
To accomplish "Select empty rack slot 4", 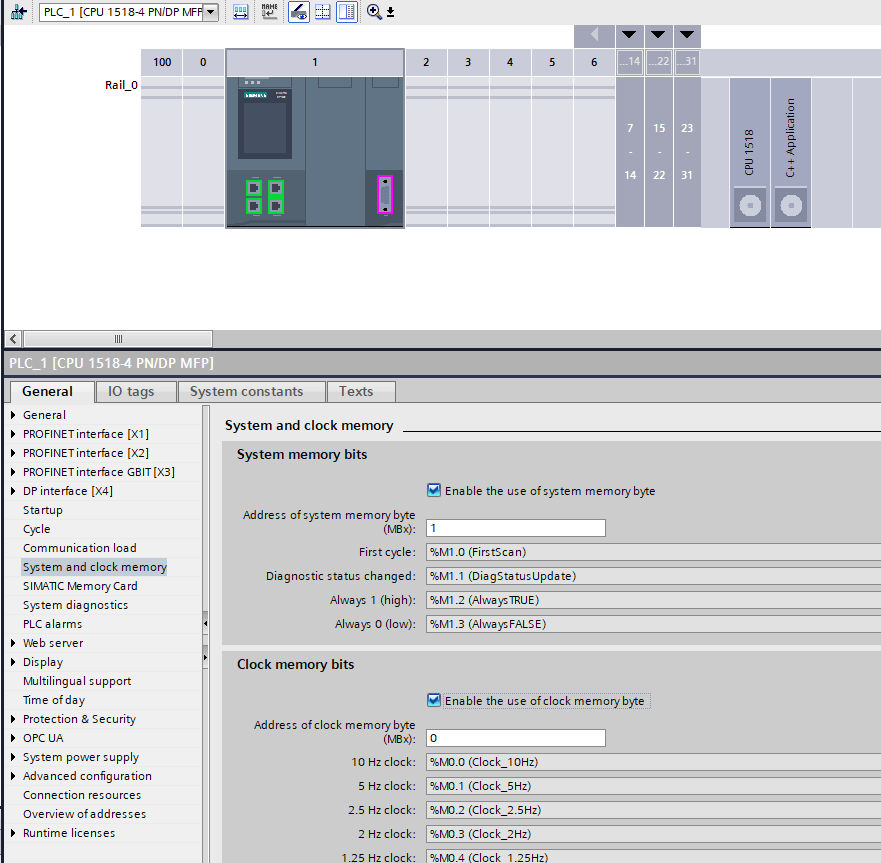I will tap(510, 152).
